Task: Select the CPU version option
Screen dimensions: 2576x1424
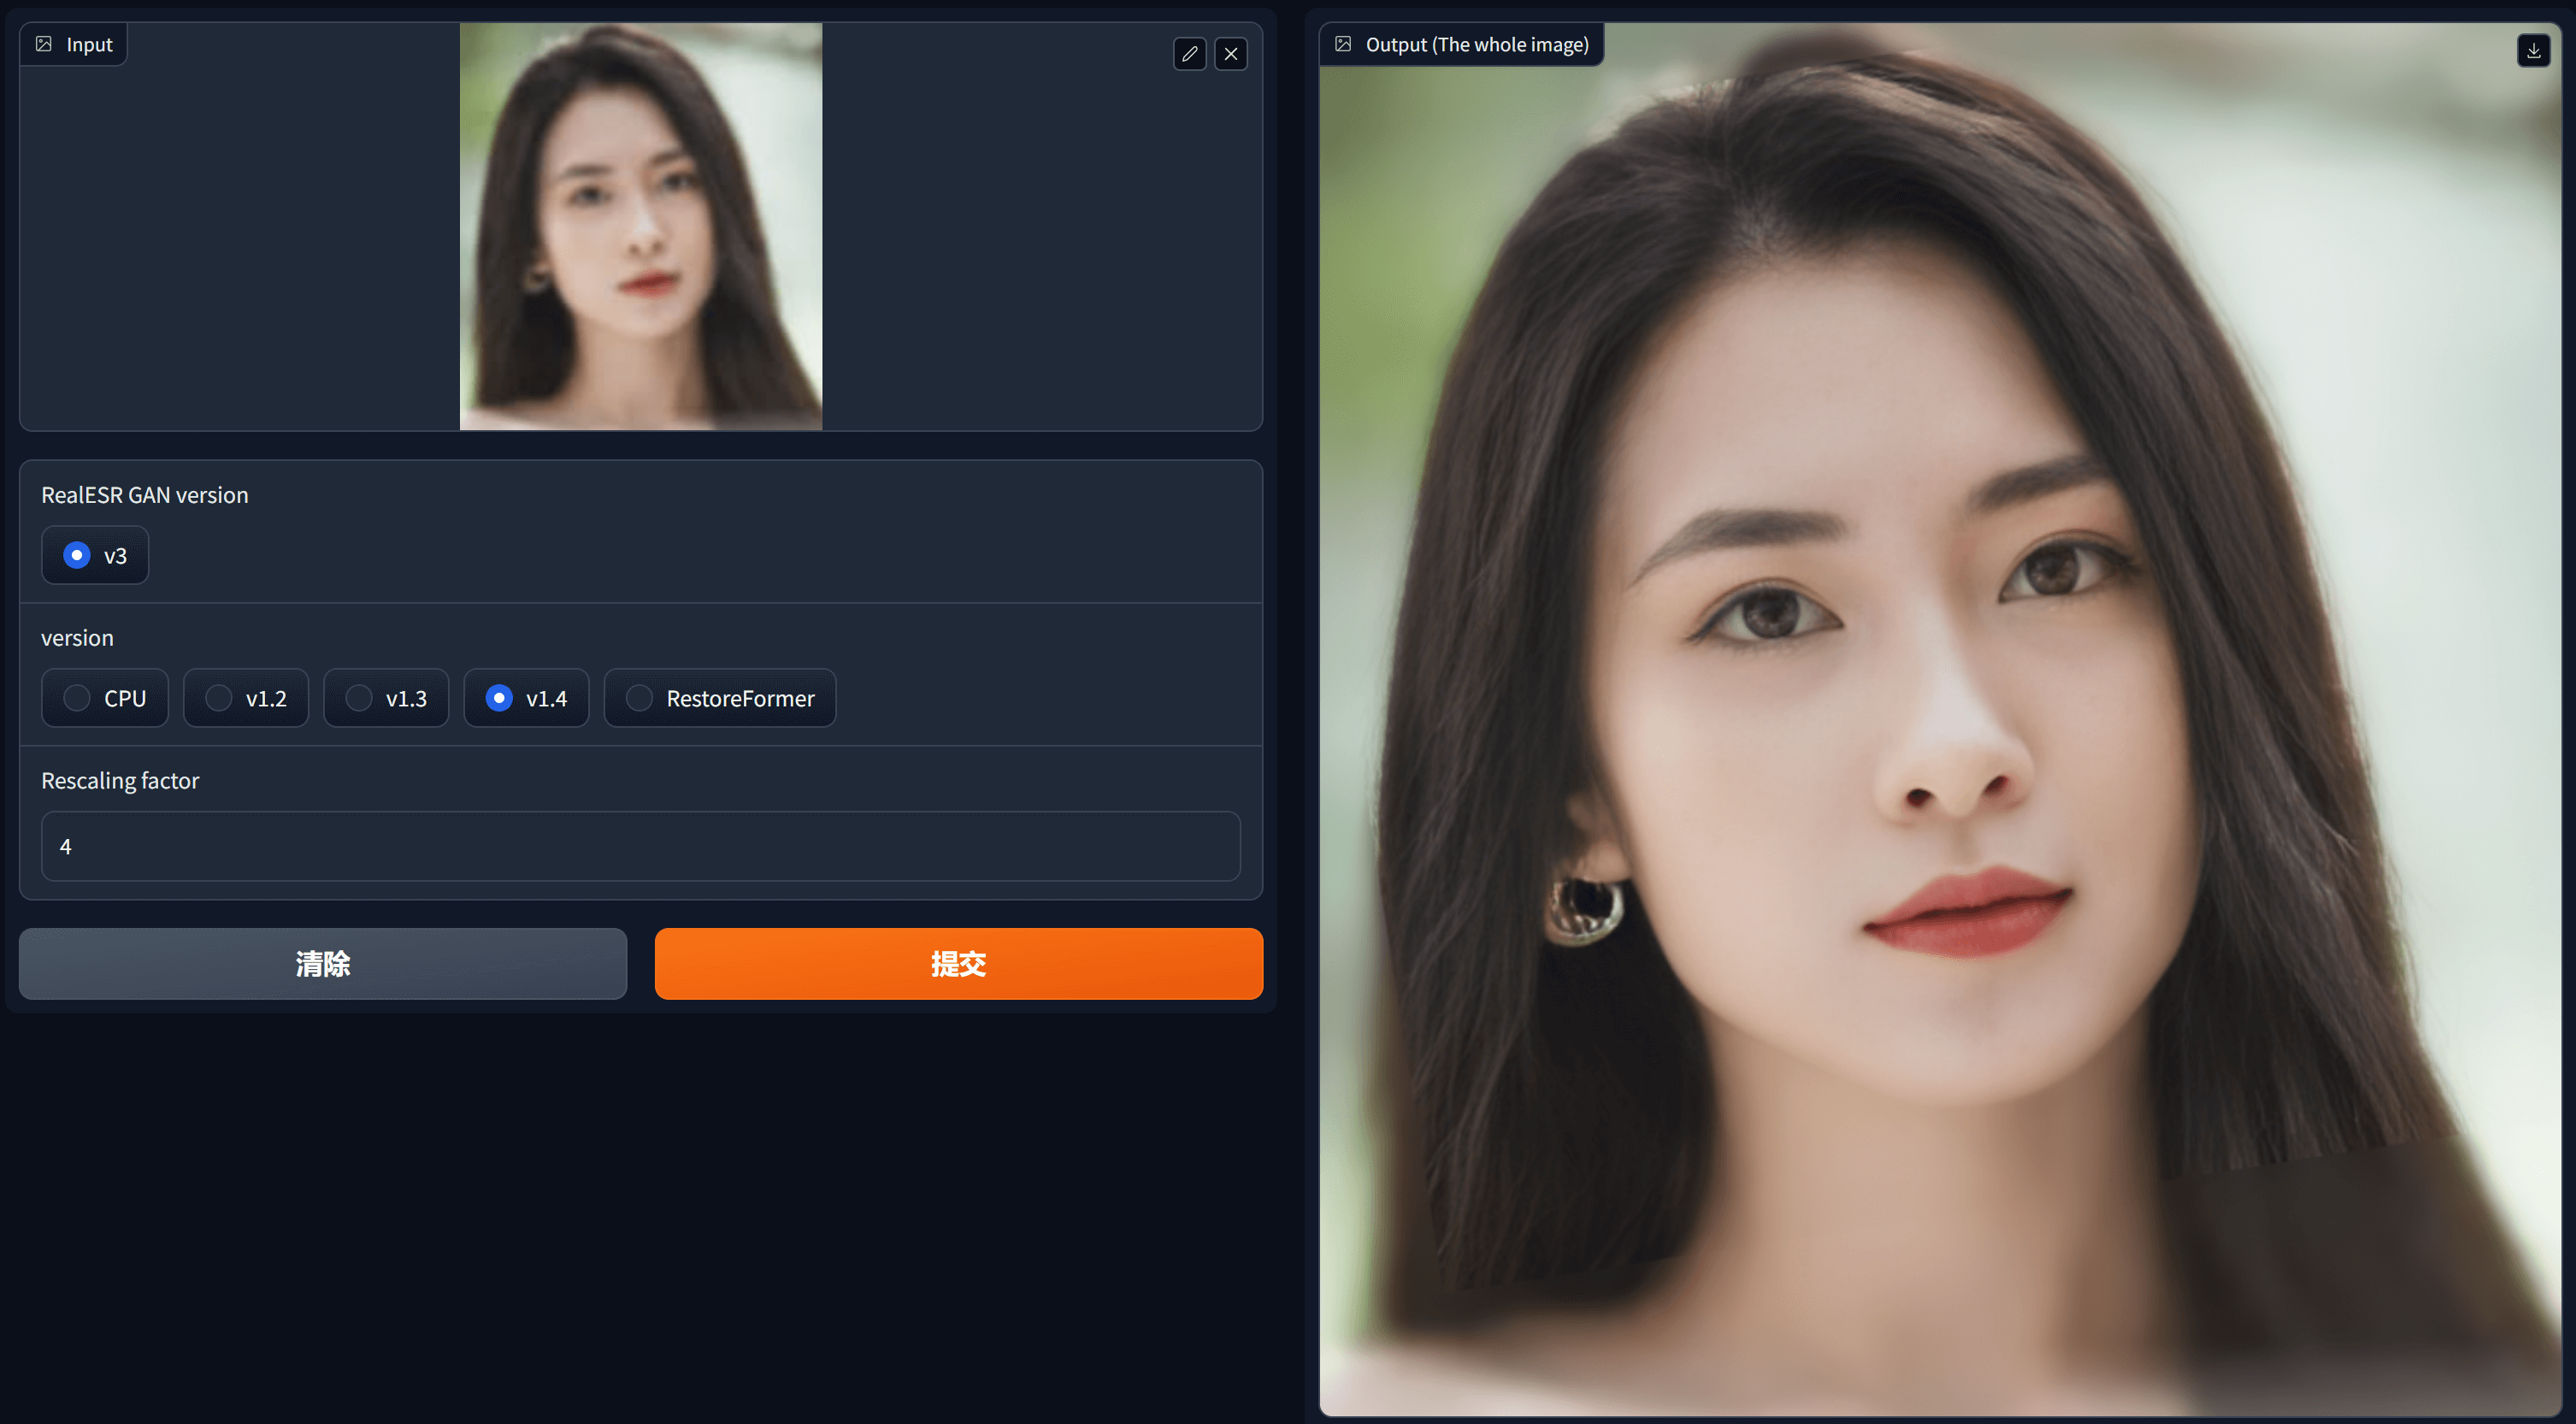Action: 77,698
